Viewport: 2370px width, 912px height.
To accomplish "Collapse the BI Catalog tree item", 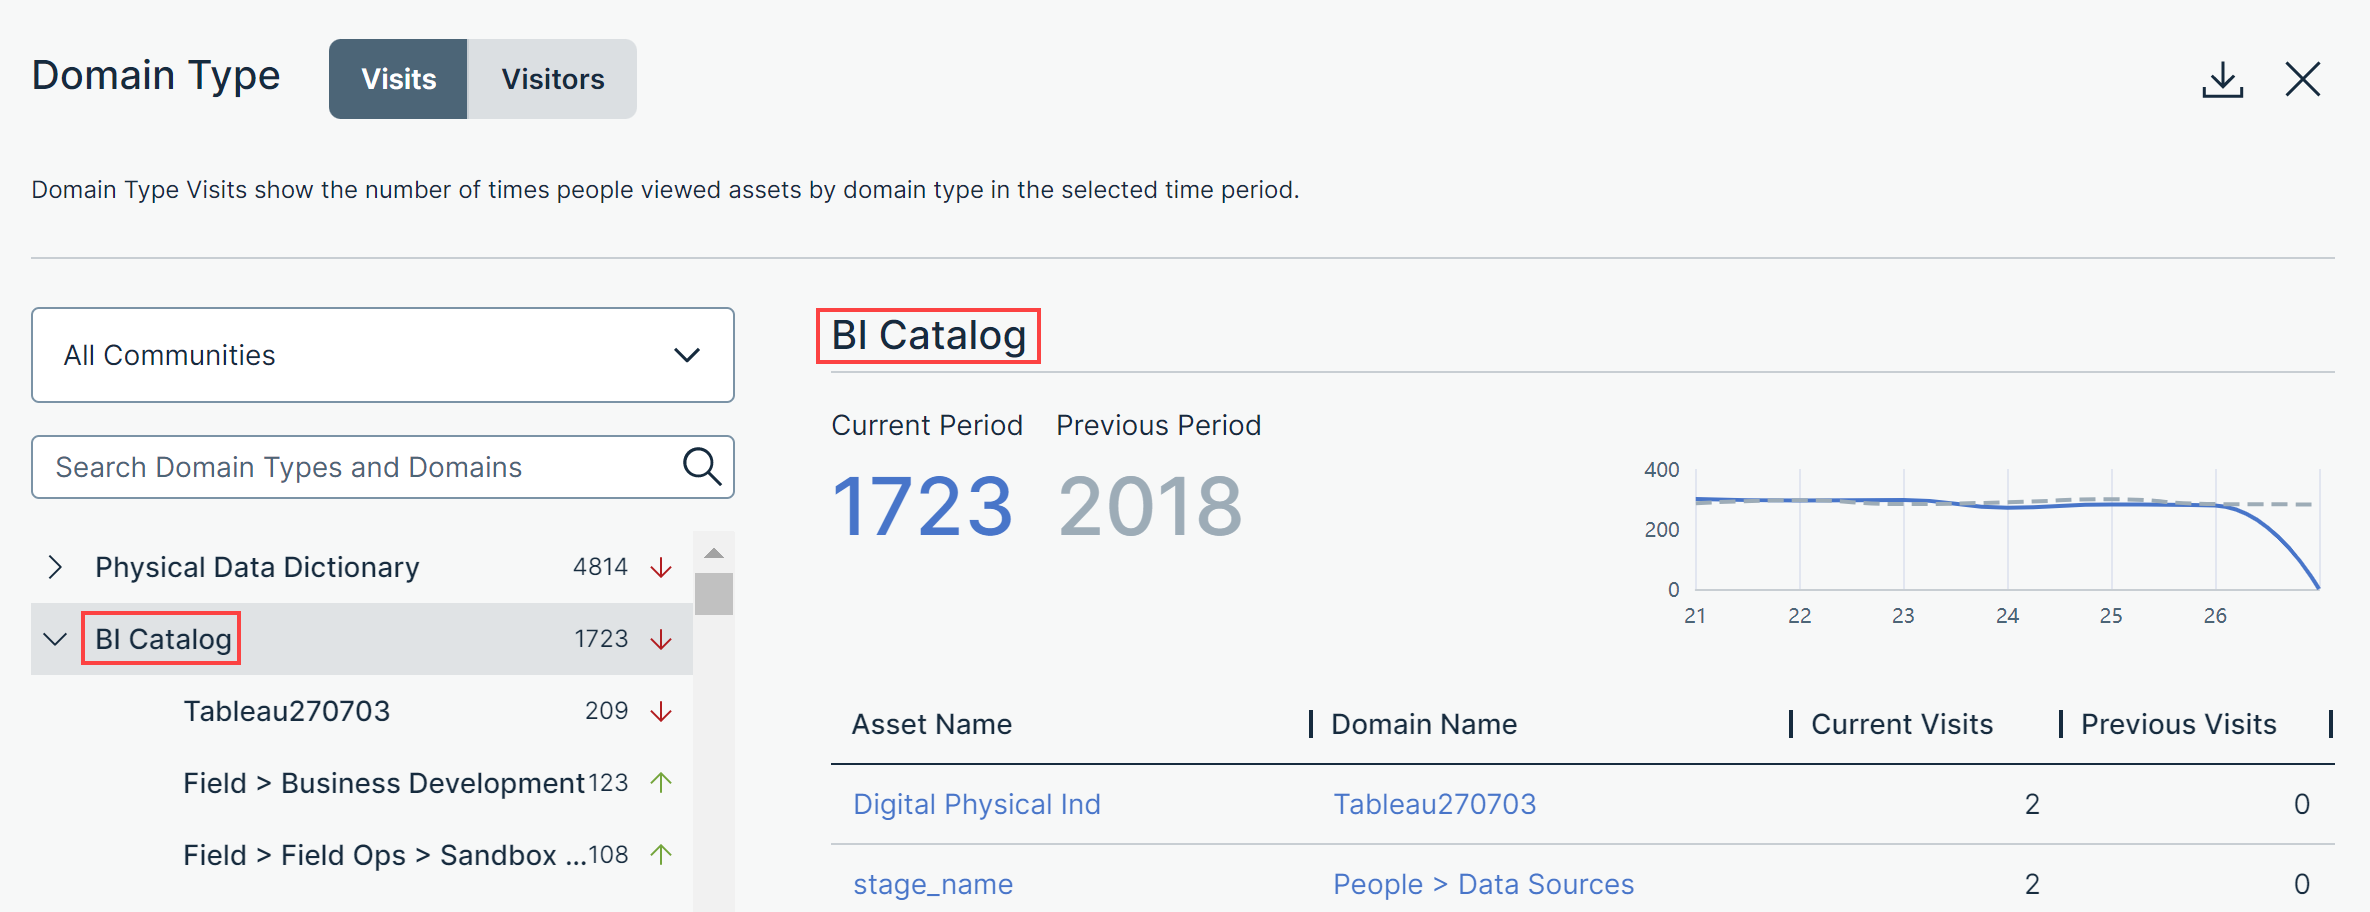I will [55, 640].
